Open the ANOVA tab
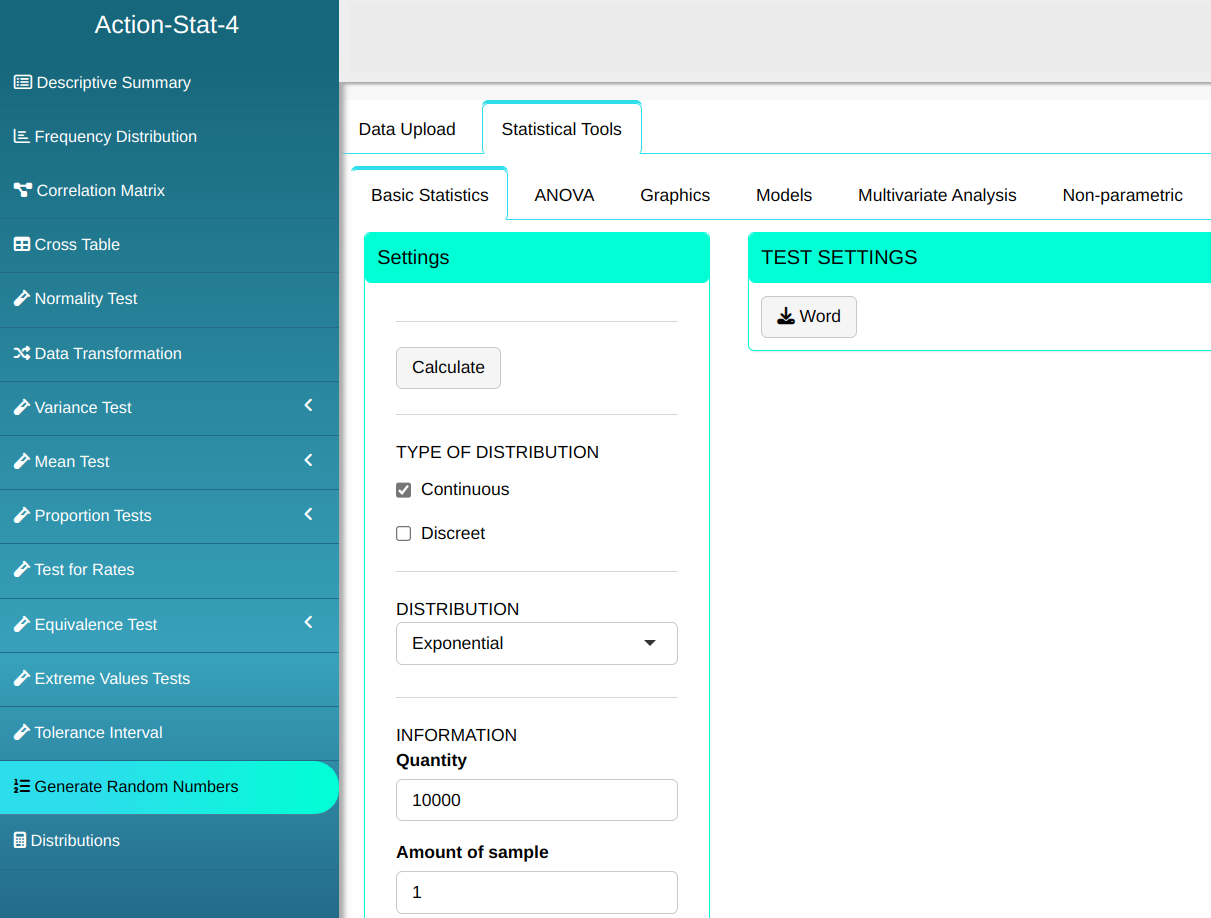Image resolution: width=1211 pixels, height=918 pixels. pyautogui.click(x=564, y=196)
